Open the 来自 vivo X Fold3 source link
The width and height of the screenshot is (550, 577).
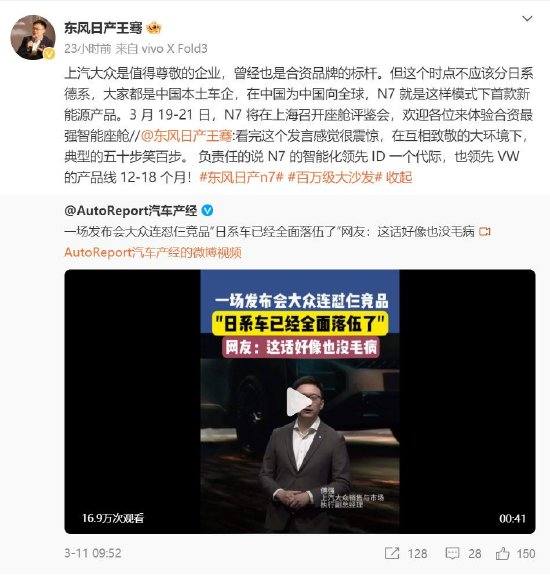click(162, 49)
